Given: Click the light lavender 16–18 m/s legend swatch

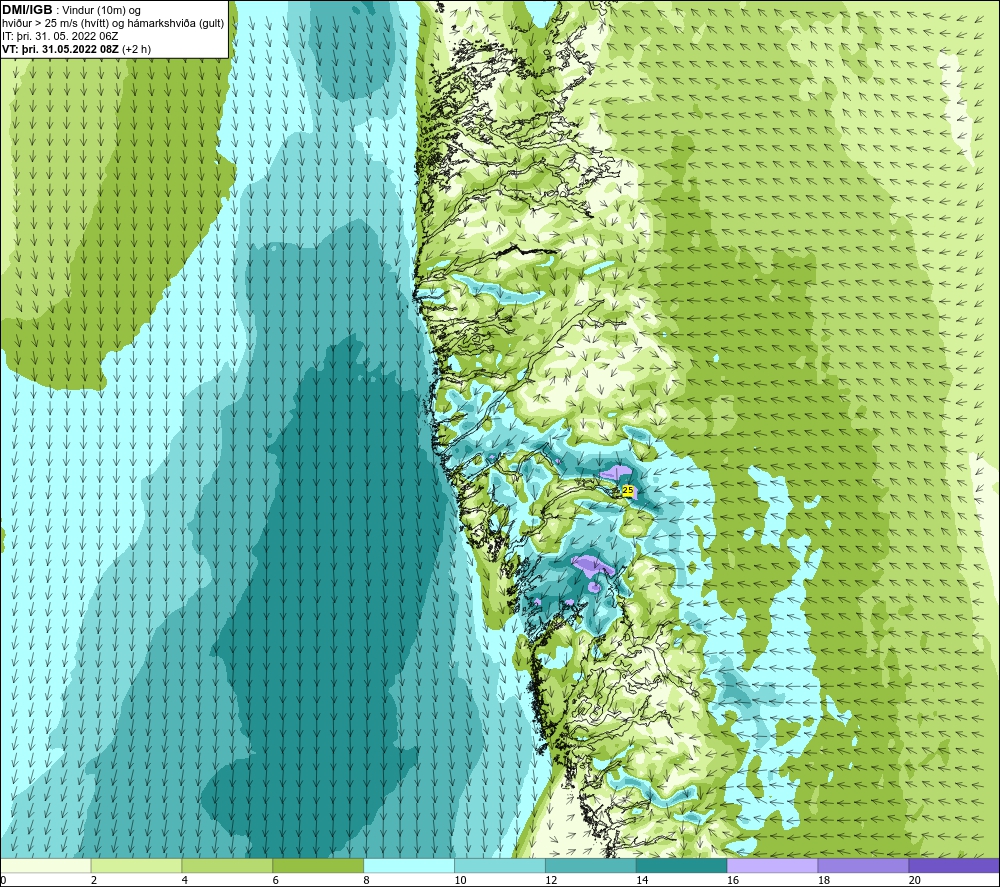Looking at the screenshot, I should click(x=772, y=865).
